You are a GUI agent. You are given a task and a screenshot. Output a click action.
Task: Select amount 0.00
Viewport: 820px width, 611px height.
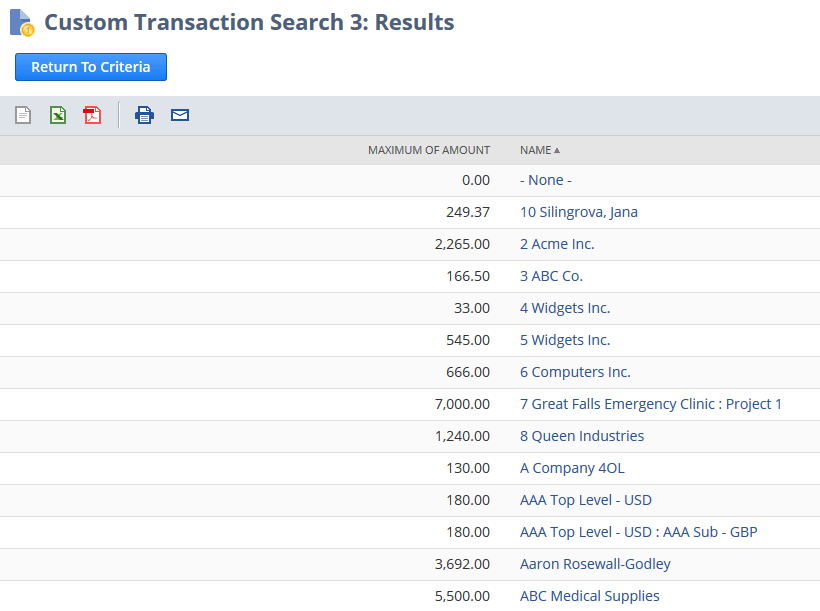tap(476, 180)
